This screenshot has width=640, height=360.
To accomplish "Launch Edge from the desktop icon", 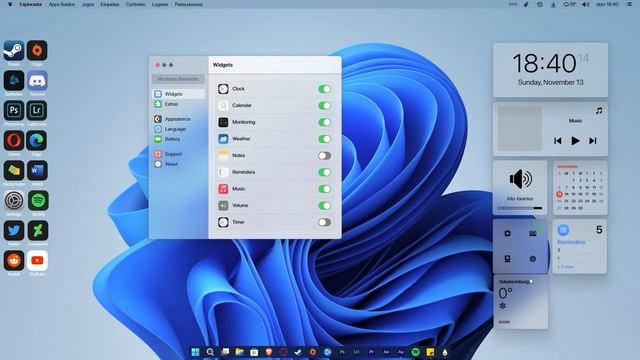I will (x=37, y=140).
